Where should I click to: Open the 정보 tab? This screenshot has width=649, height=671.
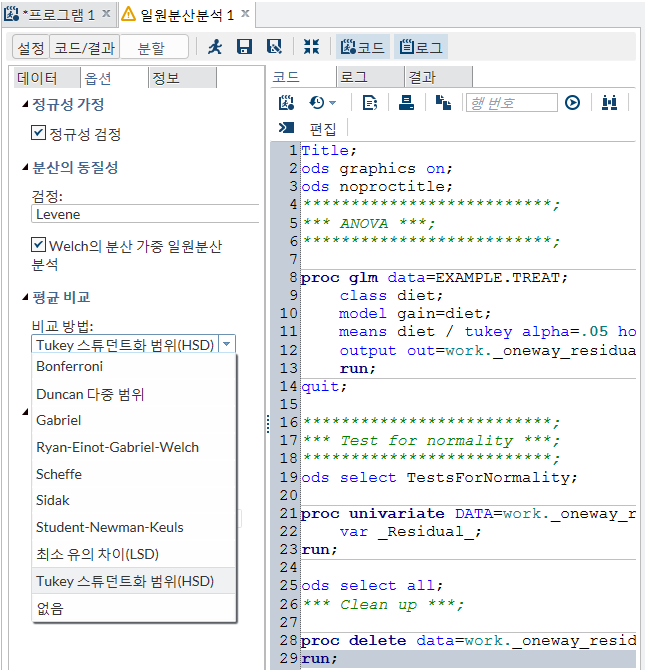point(183,78)
